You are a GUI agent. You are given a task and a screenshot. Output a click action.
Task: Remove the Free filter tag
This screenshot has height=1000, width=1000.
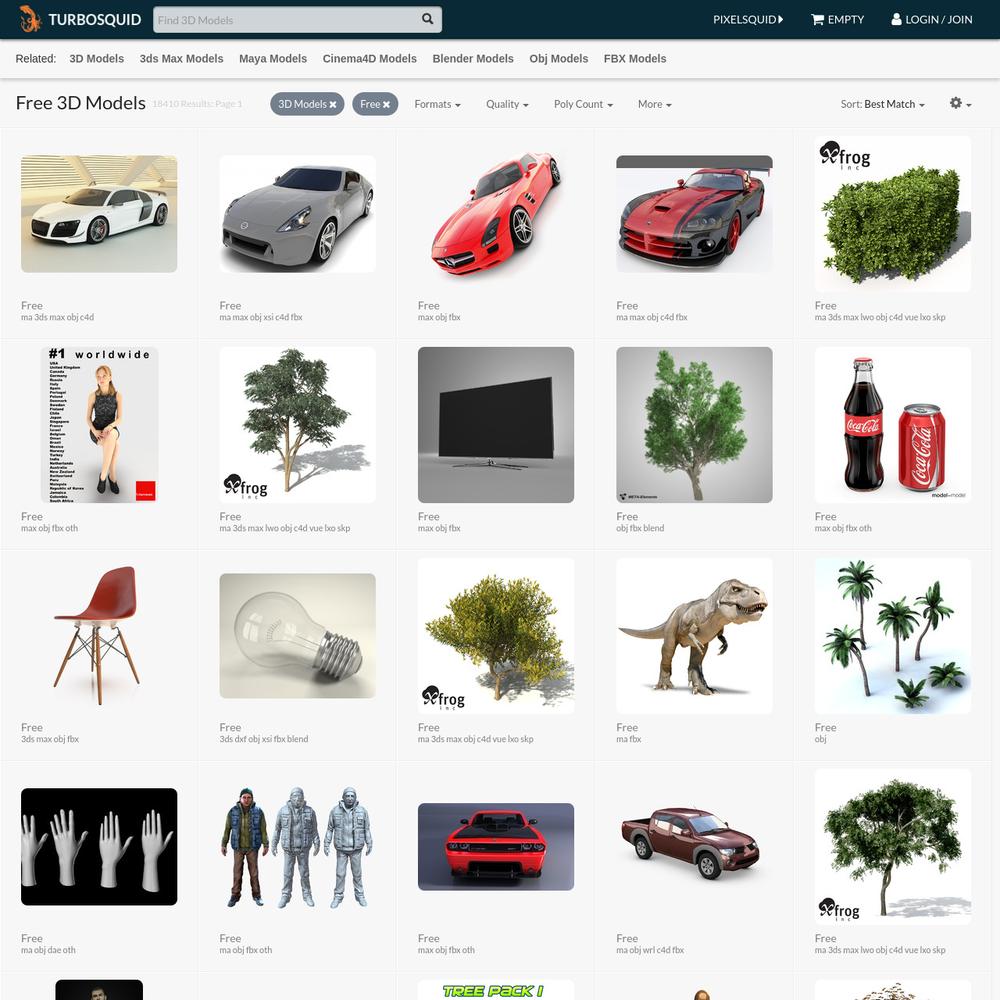pos(386,105)
